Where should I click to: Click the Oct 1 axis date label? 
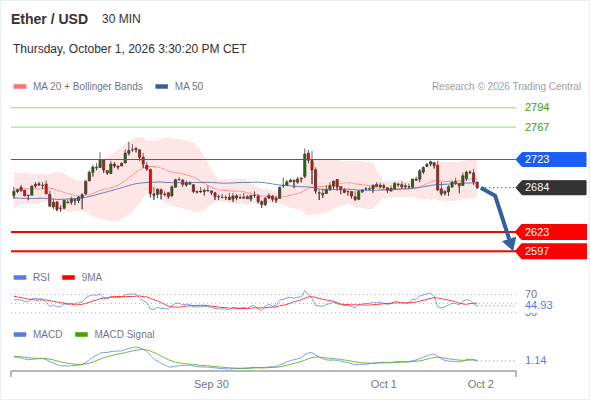[383, 384]
